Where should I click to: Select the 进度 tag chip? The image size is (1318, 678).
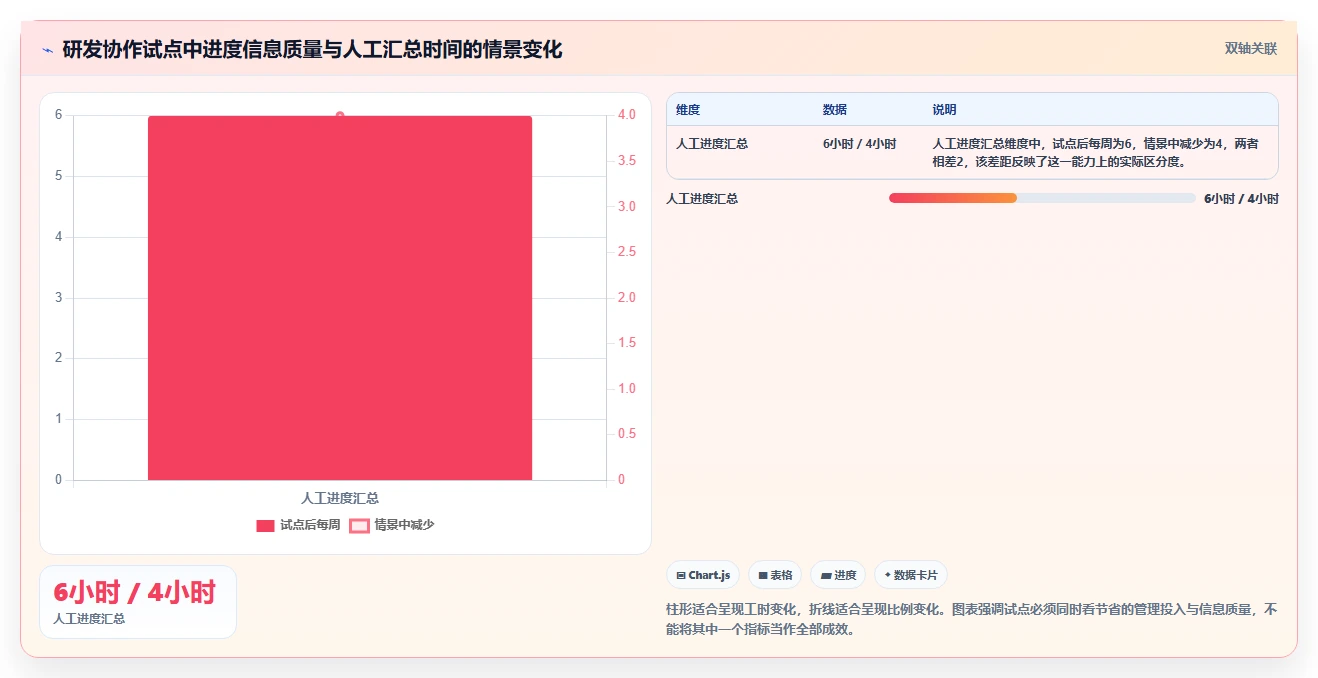click(x=838, y=575)
